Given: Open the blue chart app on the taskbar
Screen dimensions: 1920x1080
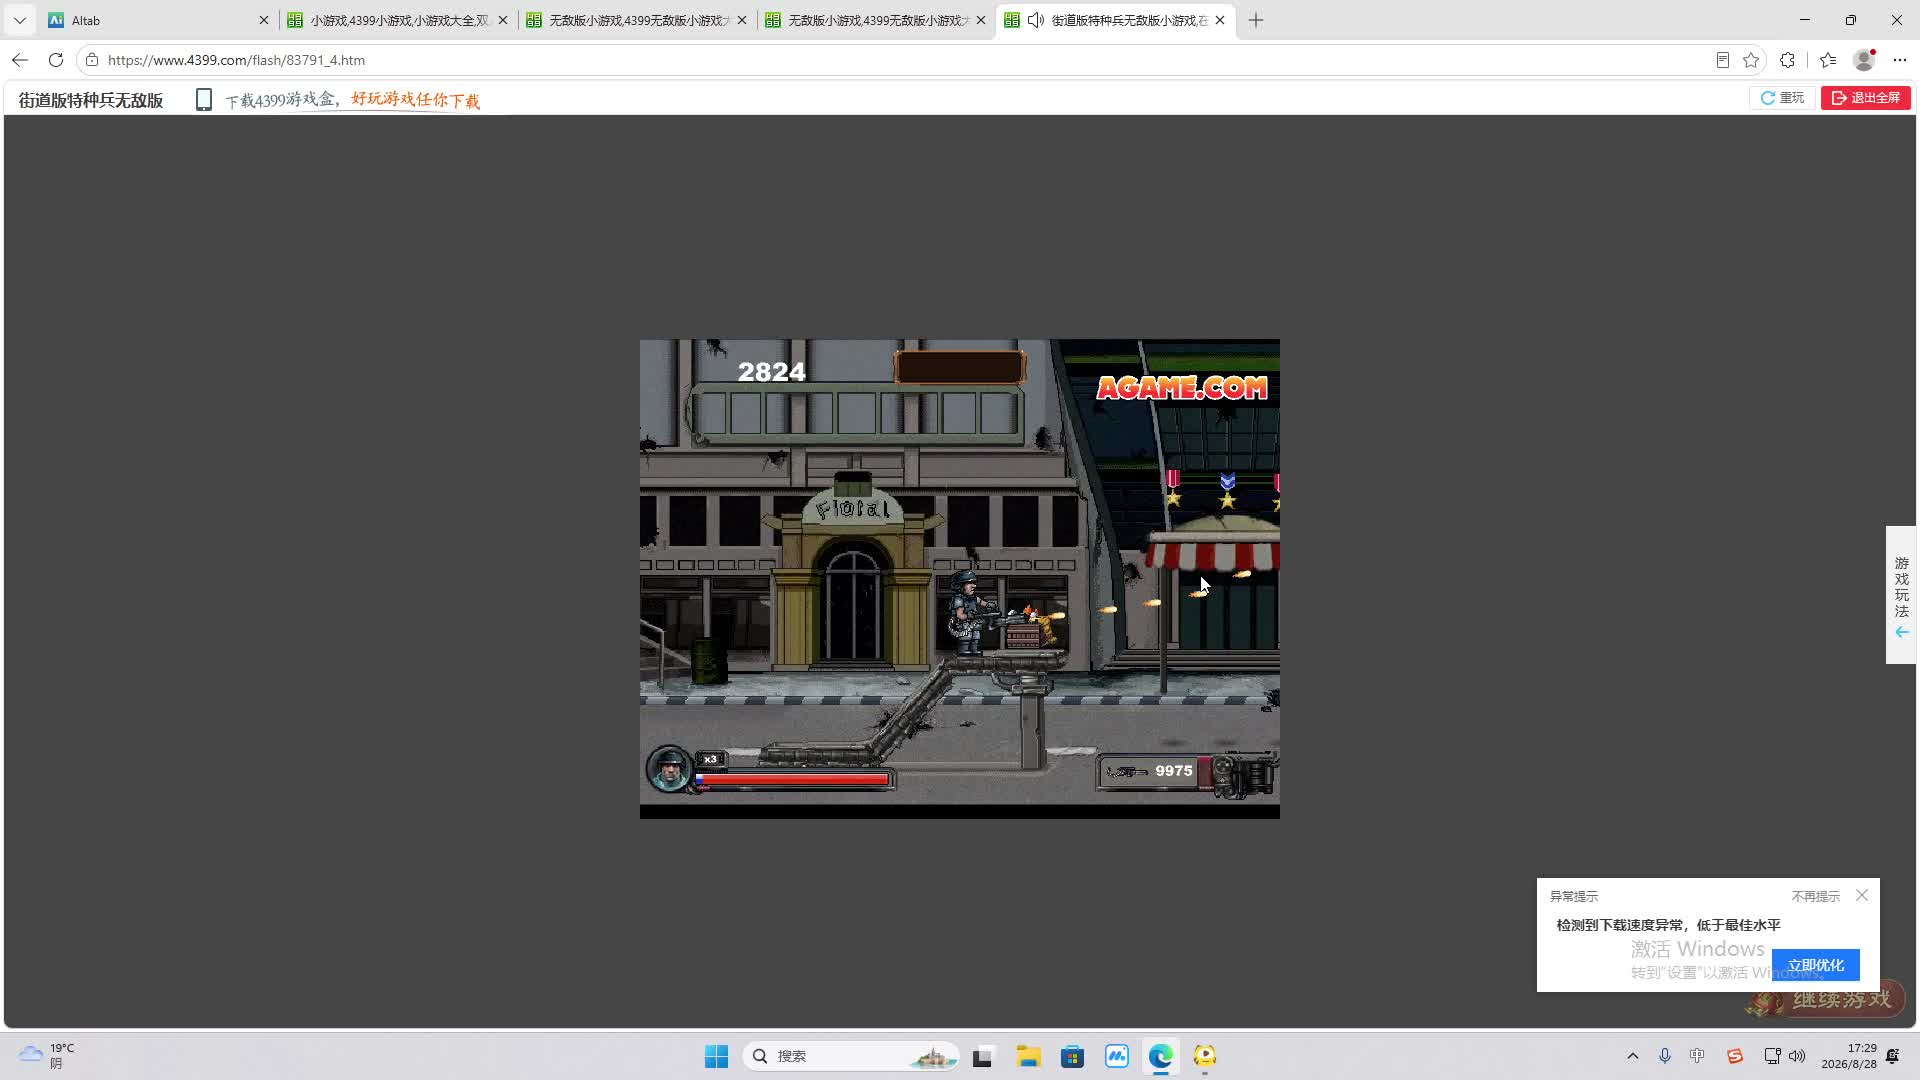Looking at the screenshot, I should 1116,1056.
